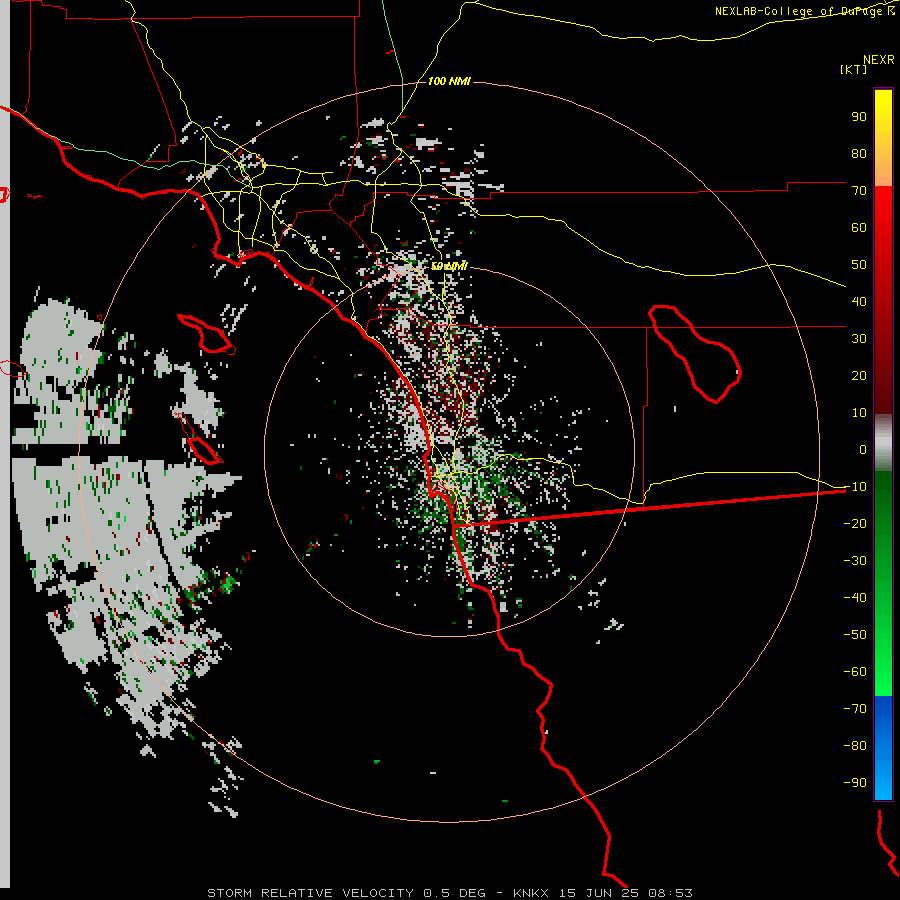Select the 50 value on the velocity scale
The image size is (900, 900).
point(859,265)
